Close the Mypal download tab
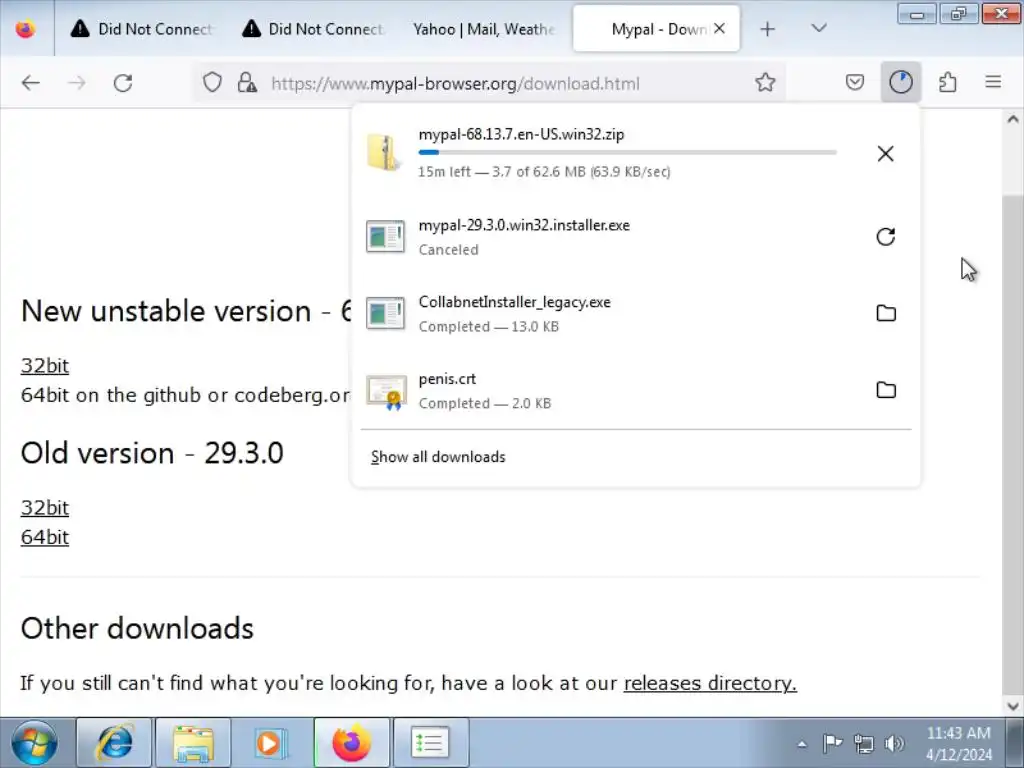 coord(719,28)
